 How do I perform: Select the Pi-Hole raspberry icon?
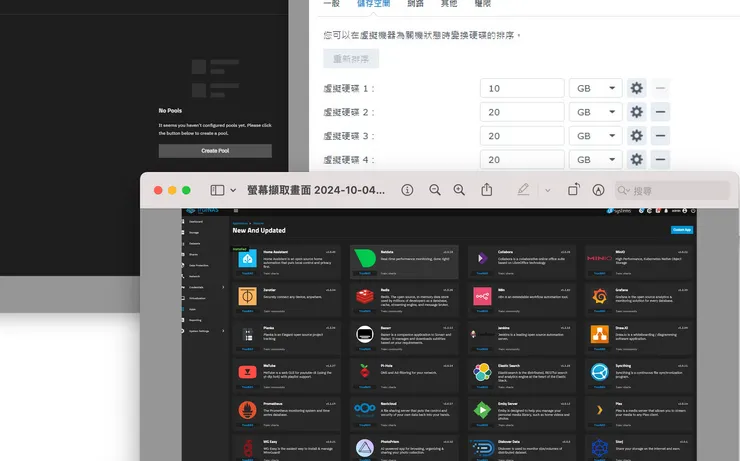[365, 371]
